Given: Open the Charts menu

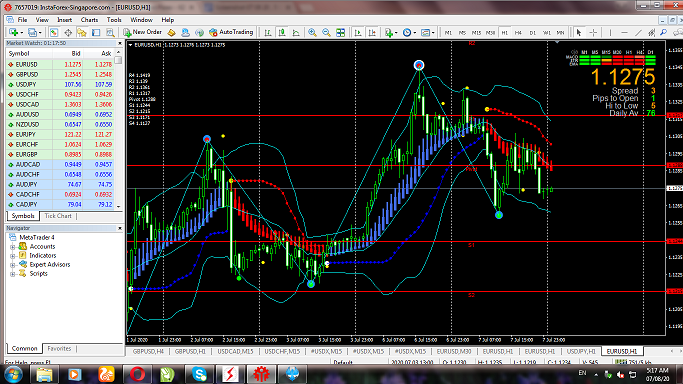Looking at the screenshot, I should click(x=89, y=20).
